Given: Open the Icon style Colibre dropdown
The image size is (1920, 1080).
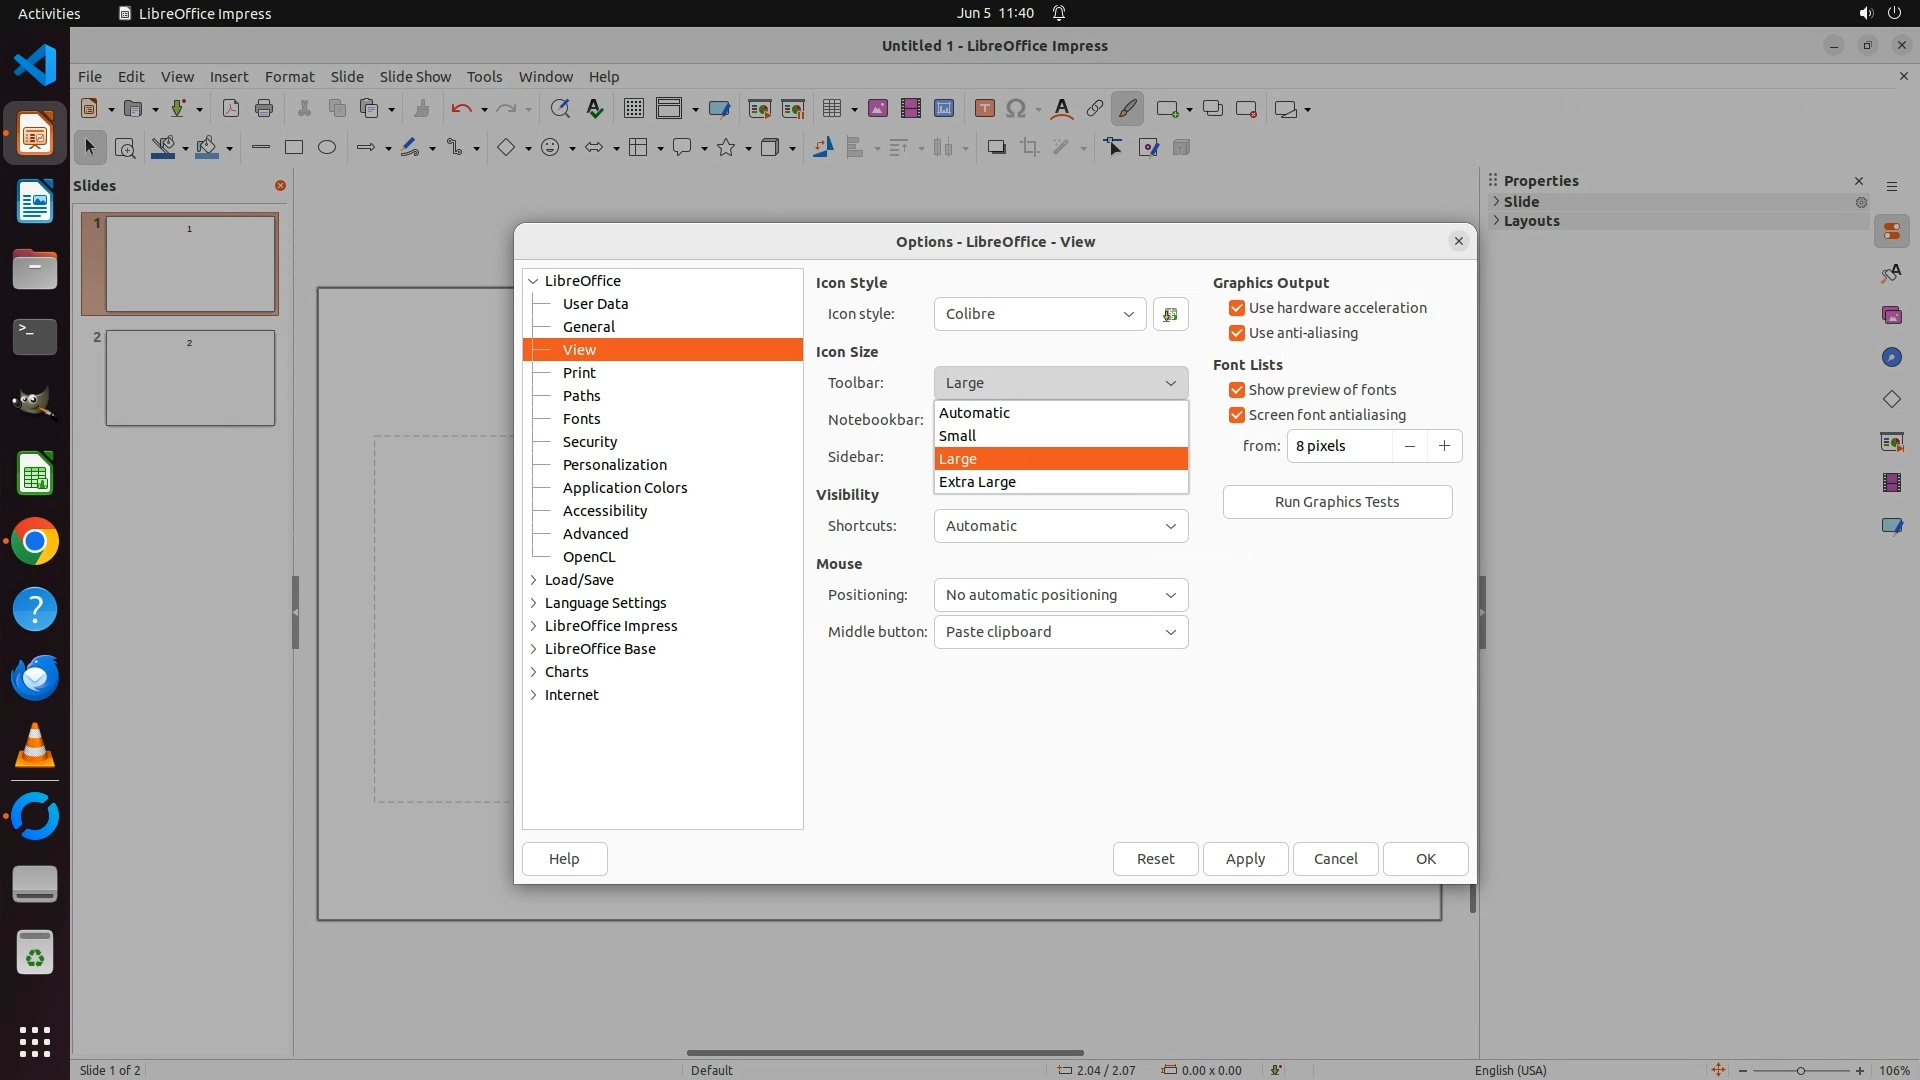Looking at the screenshot, I should point(1040,314).
